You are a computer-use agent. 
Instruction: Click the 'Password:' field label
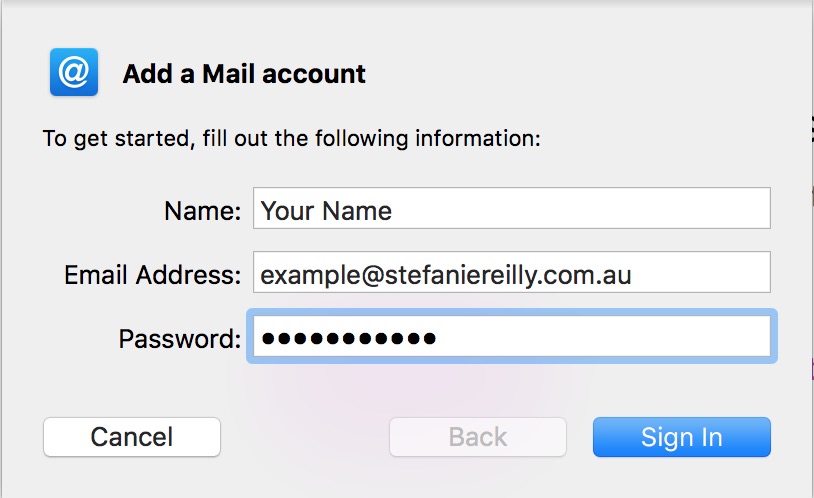tap(180, 339)
